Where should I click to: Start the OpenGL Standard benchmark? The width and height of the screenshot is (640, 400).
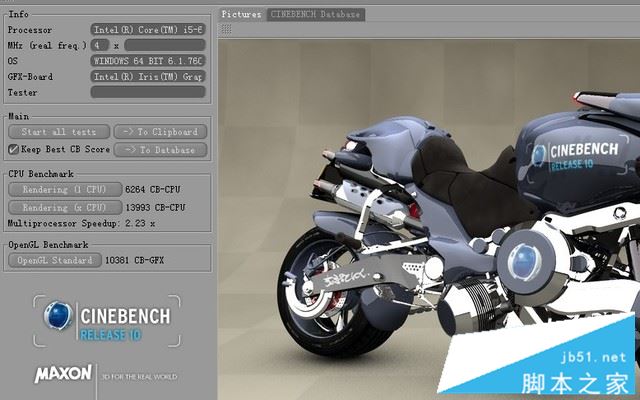tap(55, 260)
